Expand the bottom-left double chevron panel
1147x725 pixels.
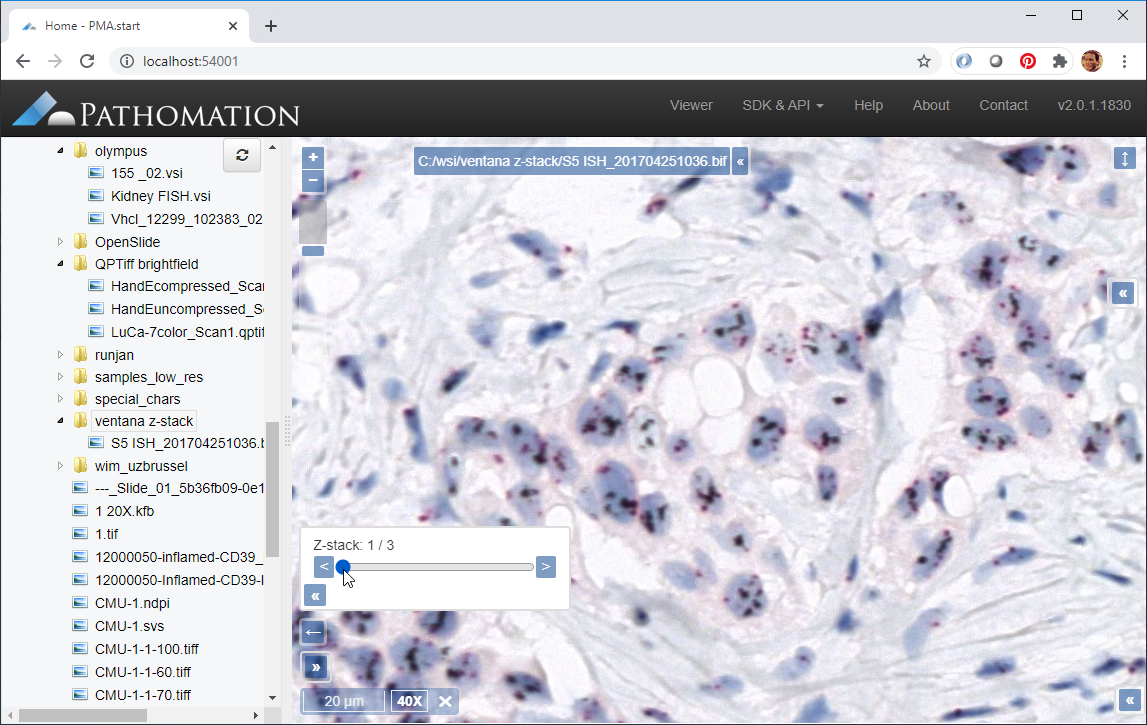click(314, 667)
